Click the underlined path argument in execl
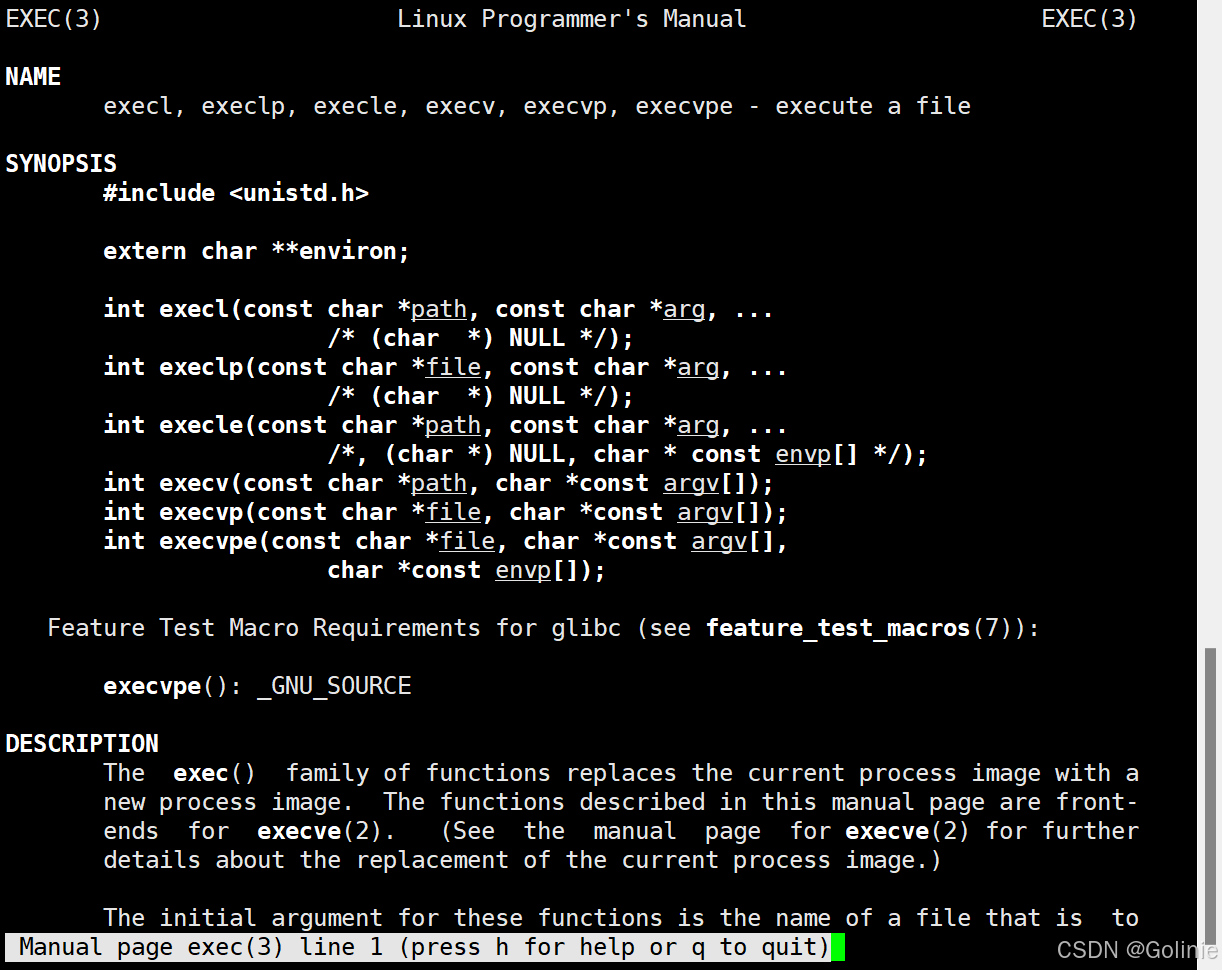1222x970 pixels. tap(439, 310)
